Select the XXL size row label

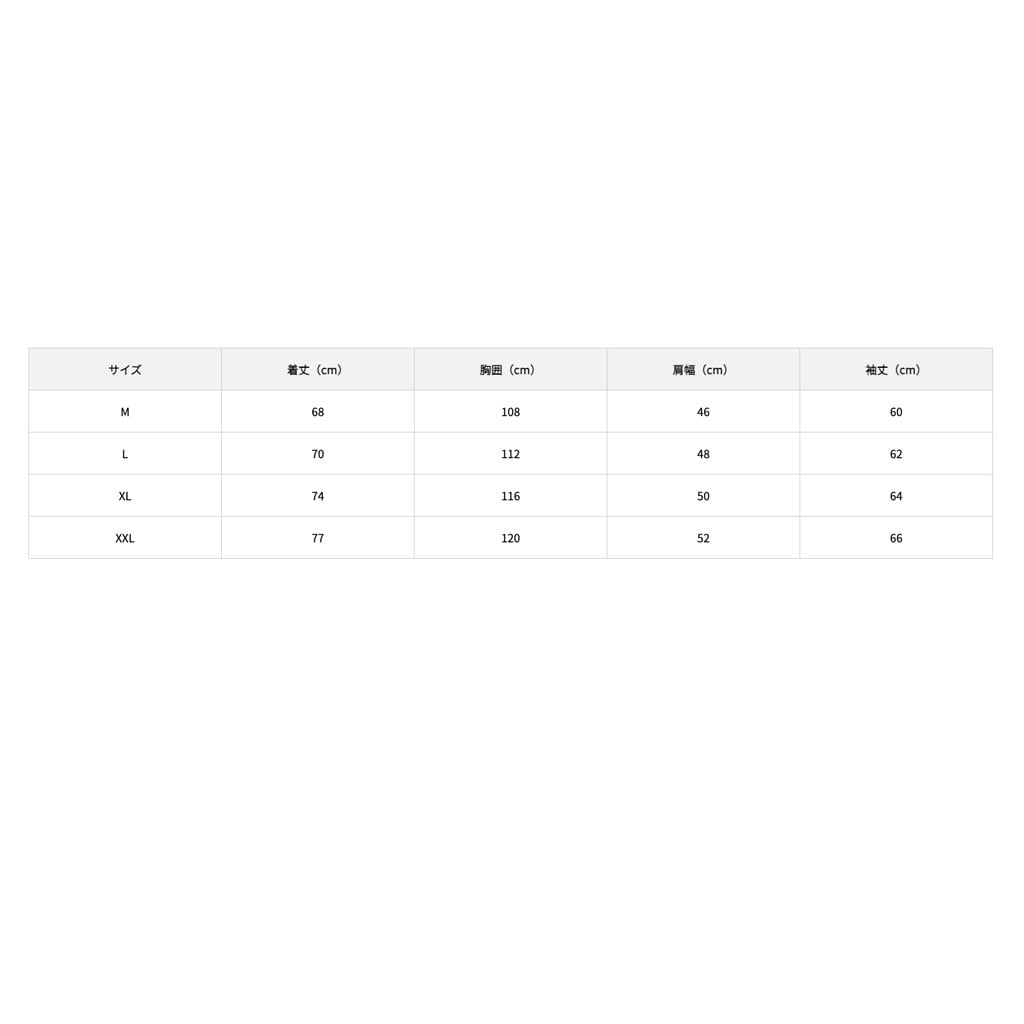click(x=125, y=538)
